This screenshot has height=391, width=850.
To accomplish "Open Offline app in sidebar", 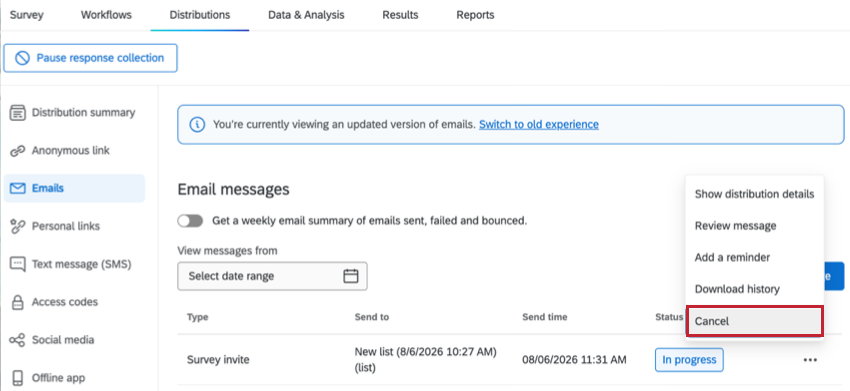I will click(74, 377).
